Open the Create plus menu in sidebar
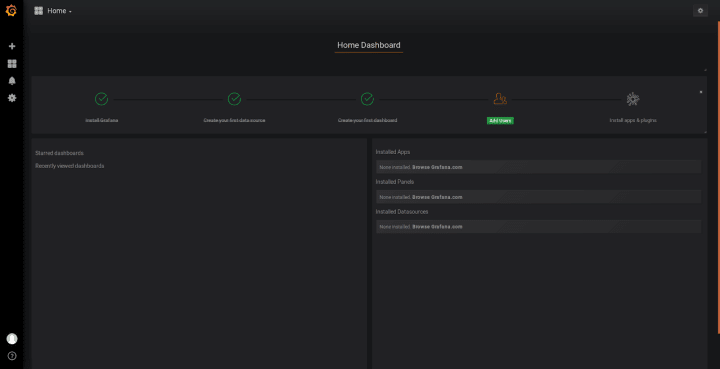This screenshot has height=369, width=720. point(12,46)
